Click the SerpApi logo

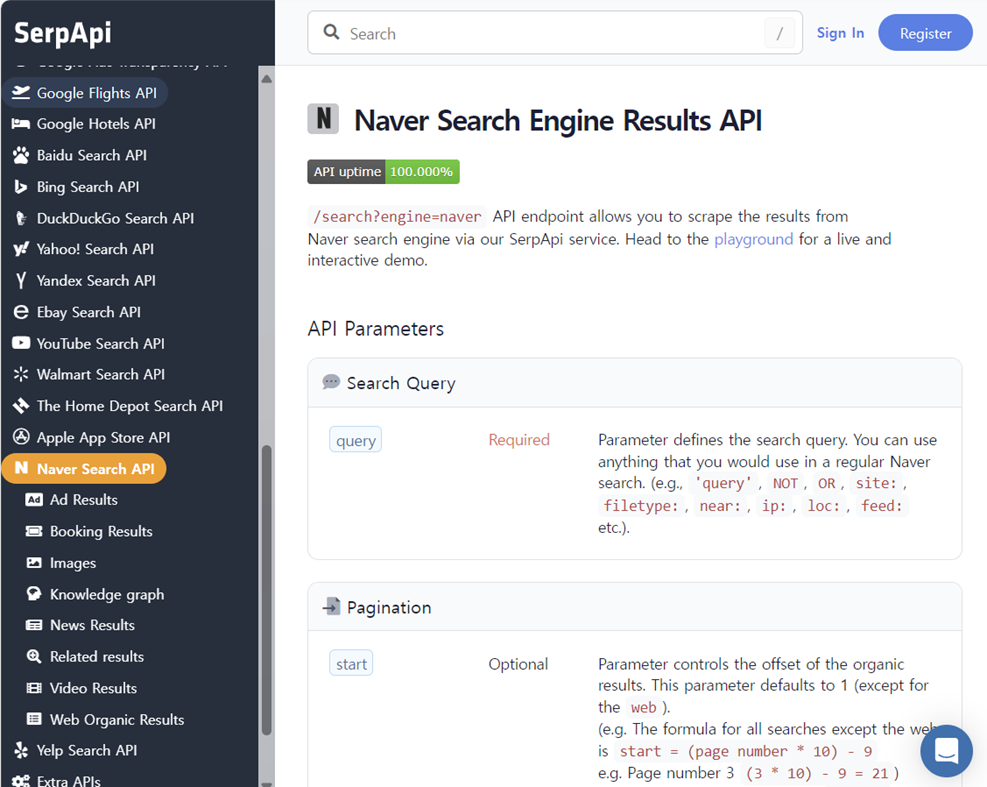coord(63,33)
